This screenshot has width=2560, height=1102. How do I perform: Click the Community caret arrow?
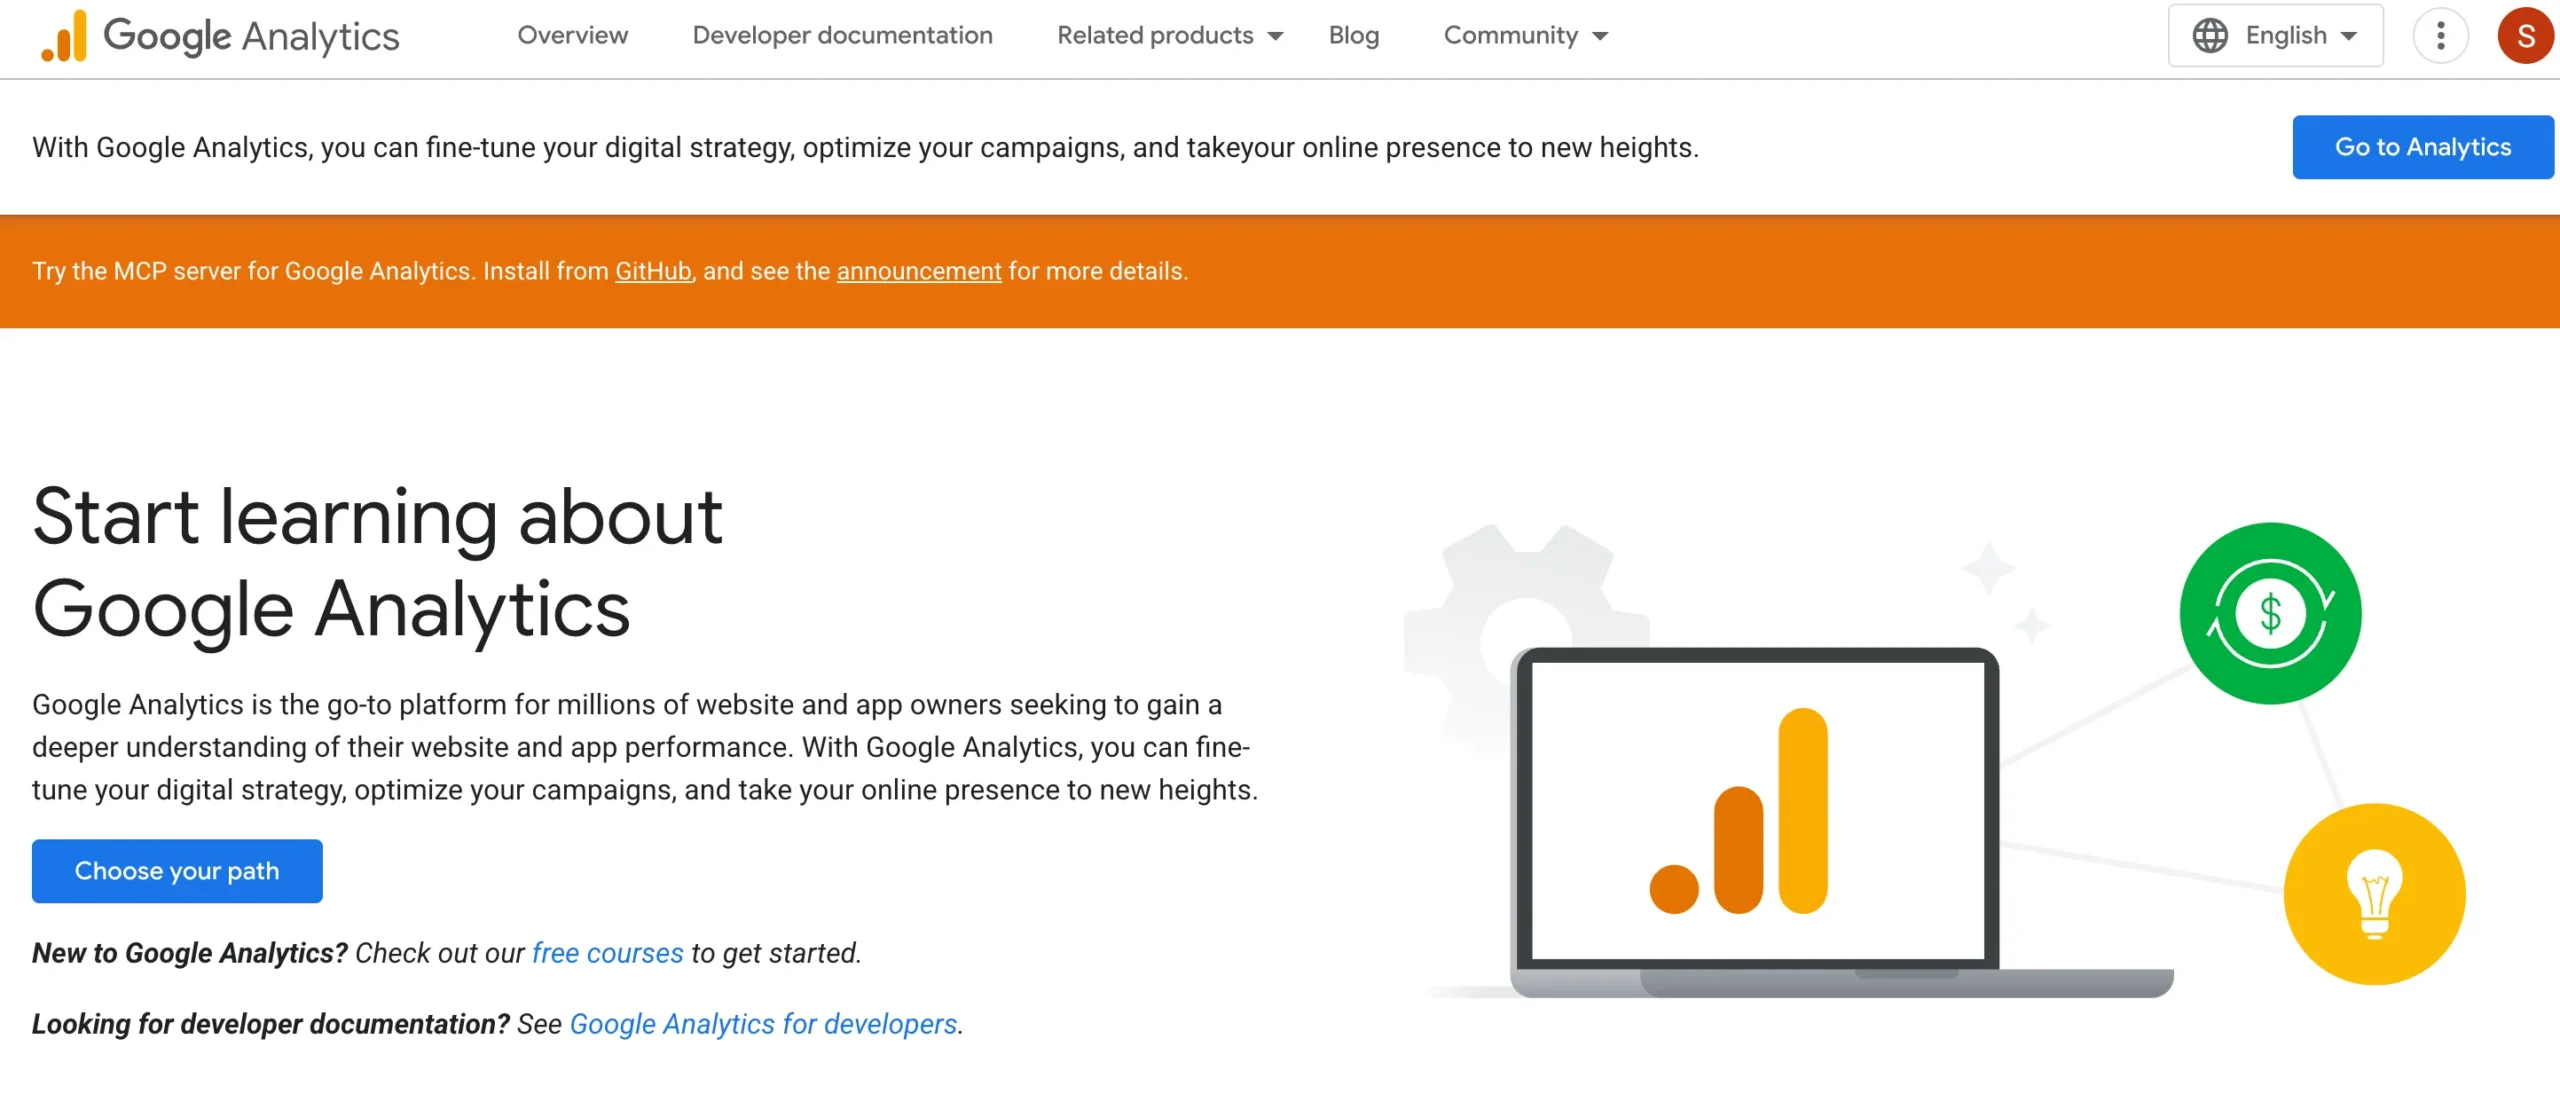pyautogui.click(x=1599, y=36)
